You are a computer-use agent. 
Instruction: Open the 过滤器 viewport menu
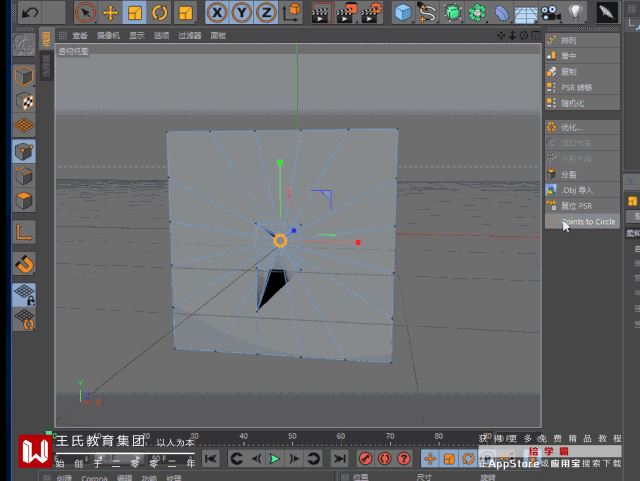click(x=190, y=36)
